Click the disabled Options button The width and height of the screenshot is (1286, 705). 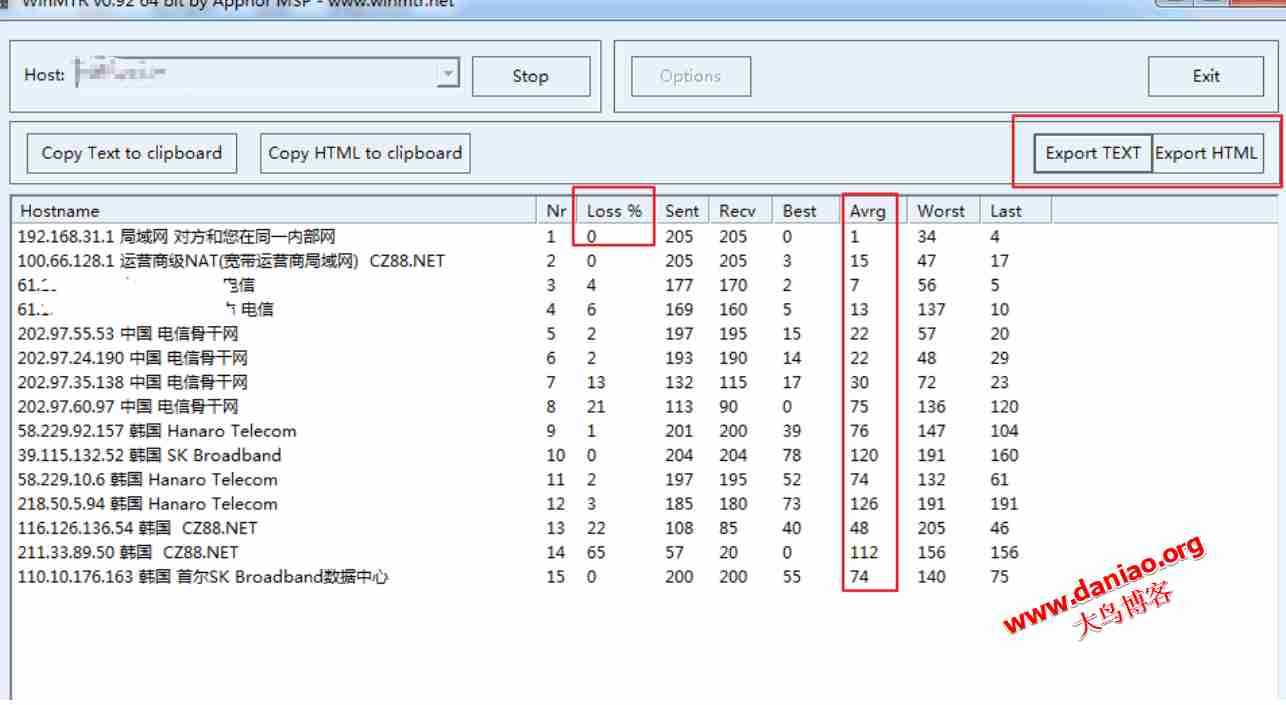[690, 76]
